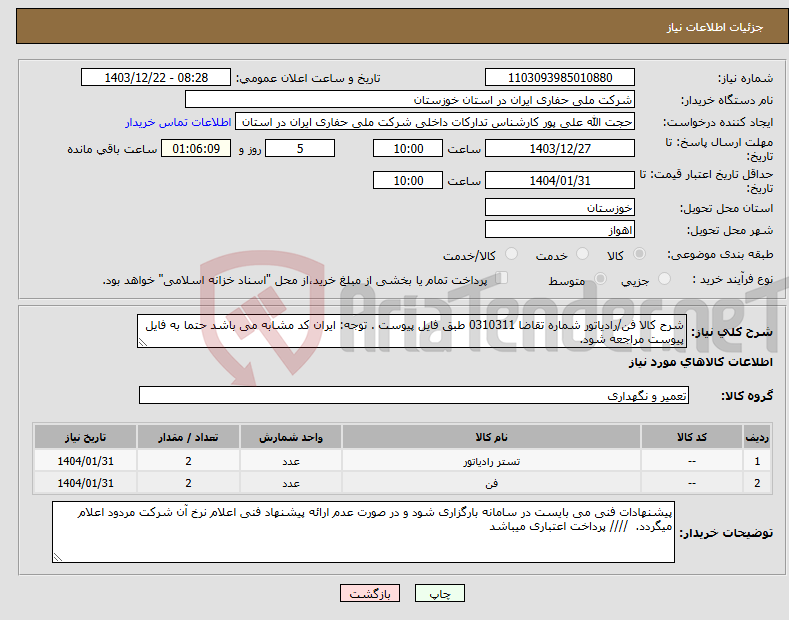Select the کالا/خدمت radio button
The height and width of the screenshot is (620, 789).
click(x=511, y=254)
